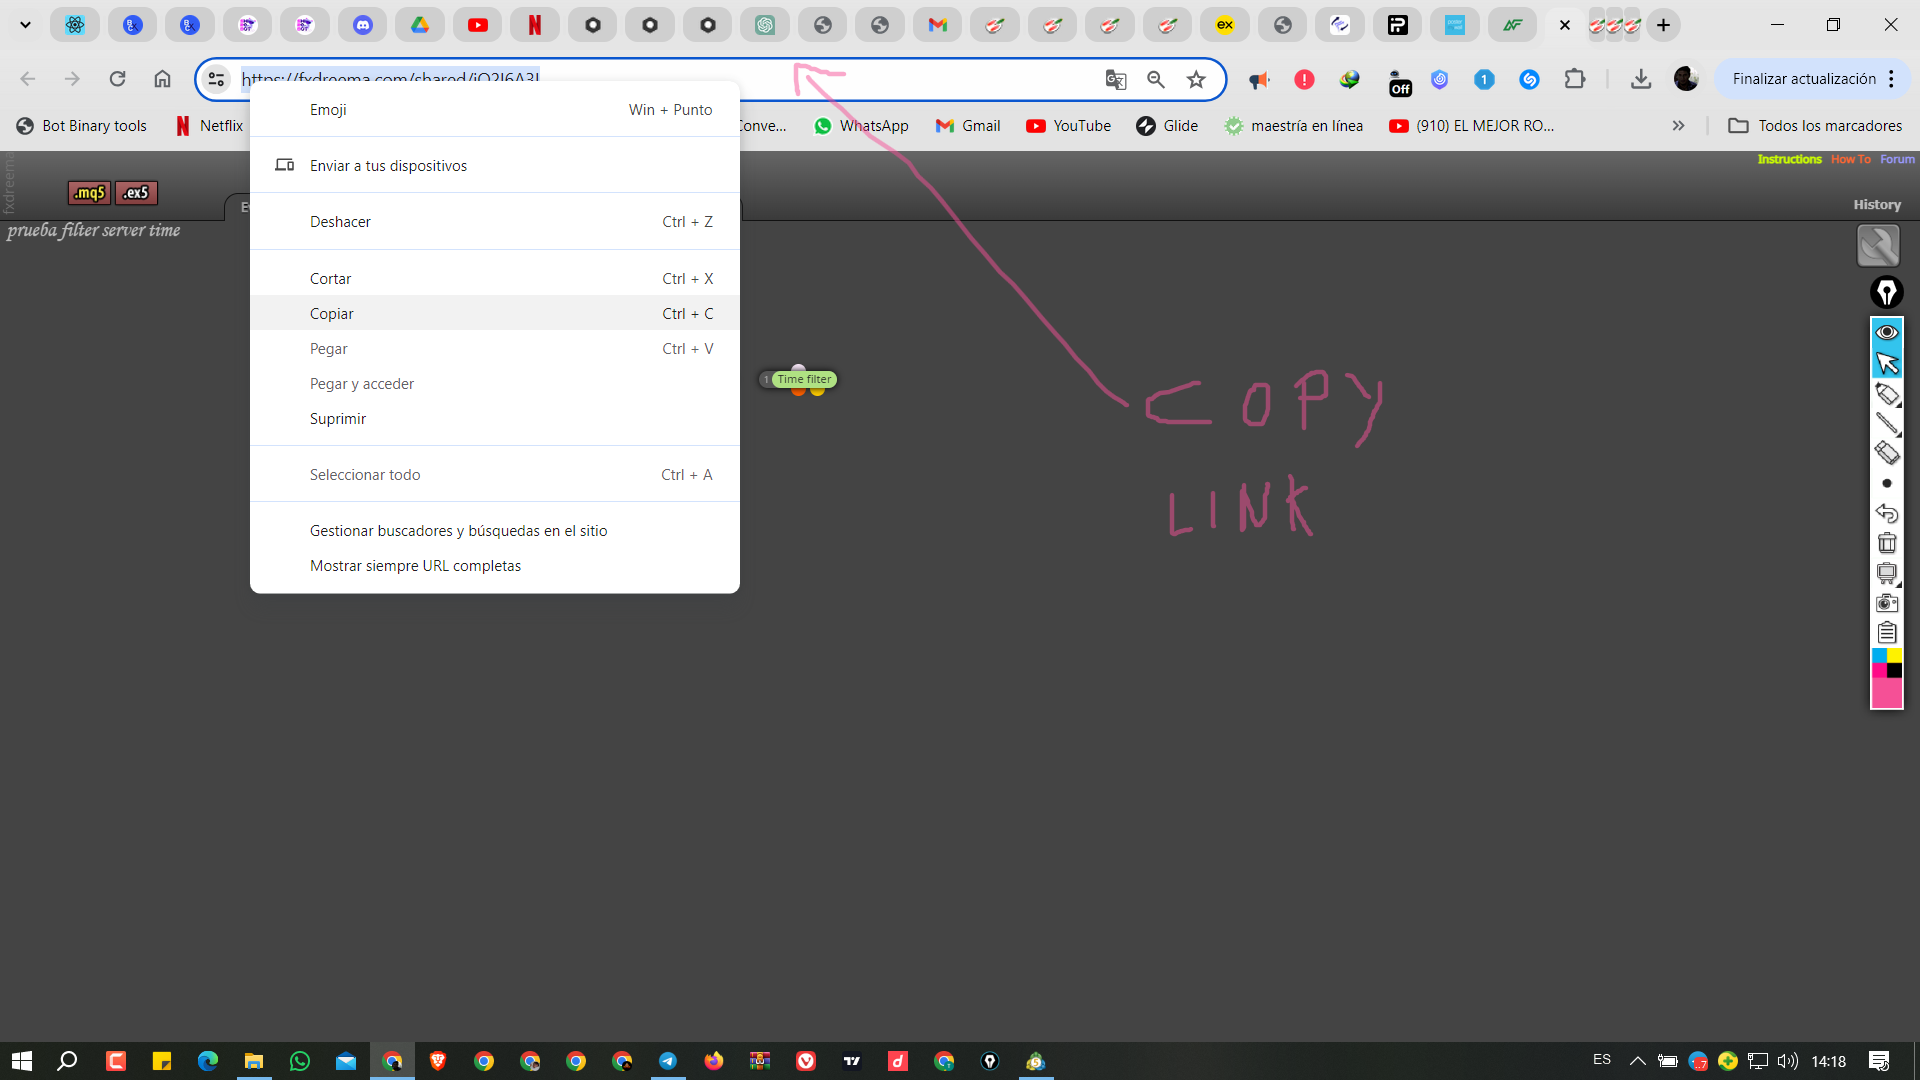The image size is (1920, 1080).
Task: Choose Cortar from the context menu
Action: [495, 278]
